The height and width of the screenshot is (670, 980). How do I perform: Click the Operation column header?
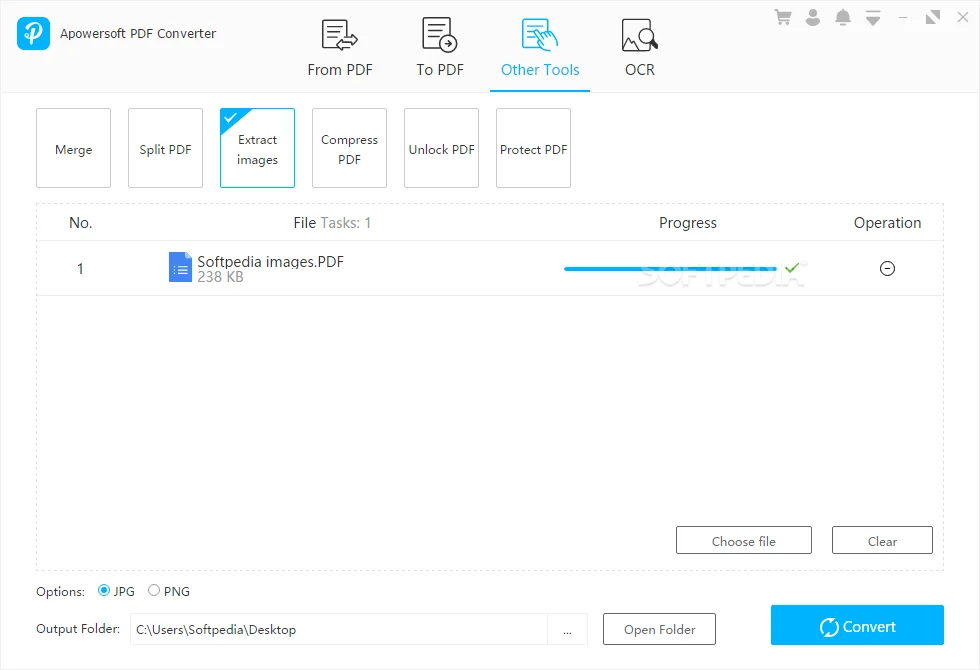pyautogui.click(x=888, y=222)
